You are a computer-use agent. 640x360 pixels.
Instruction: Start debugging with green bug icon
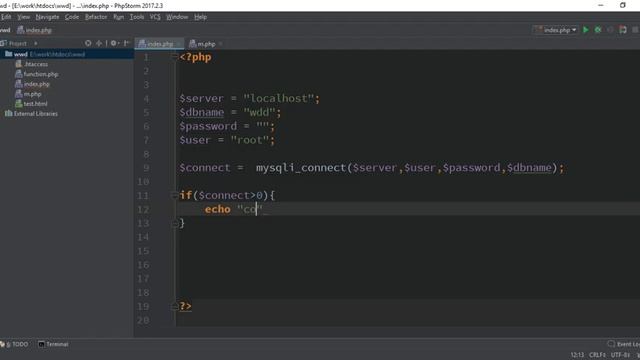pos(598,30)
